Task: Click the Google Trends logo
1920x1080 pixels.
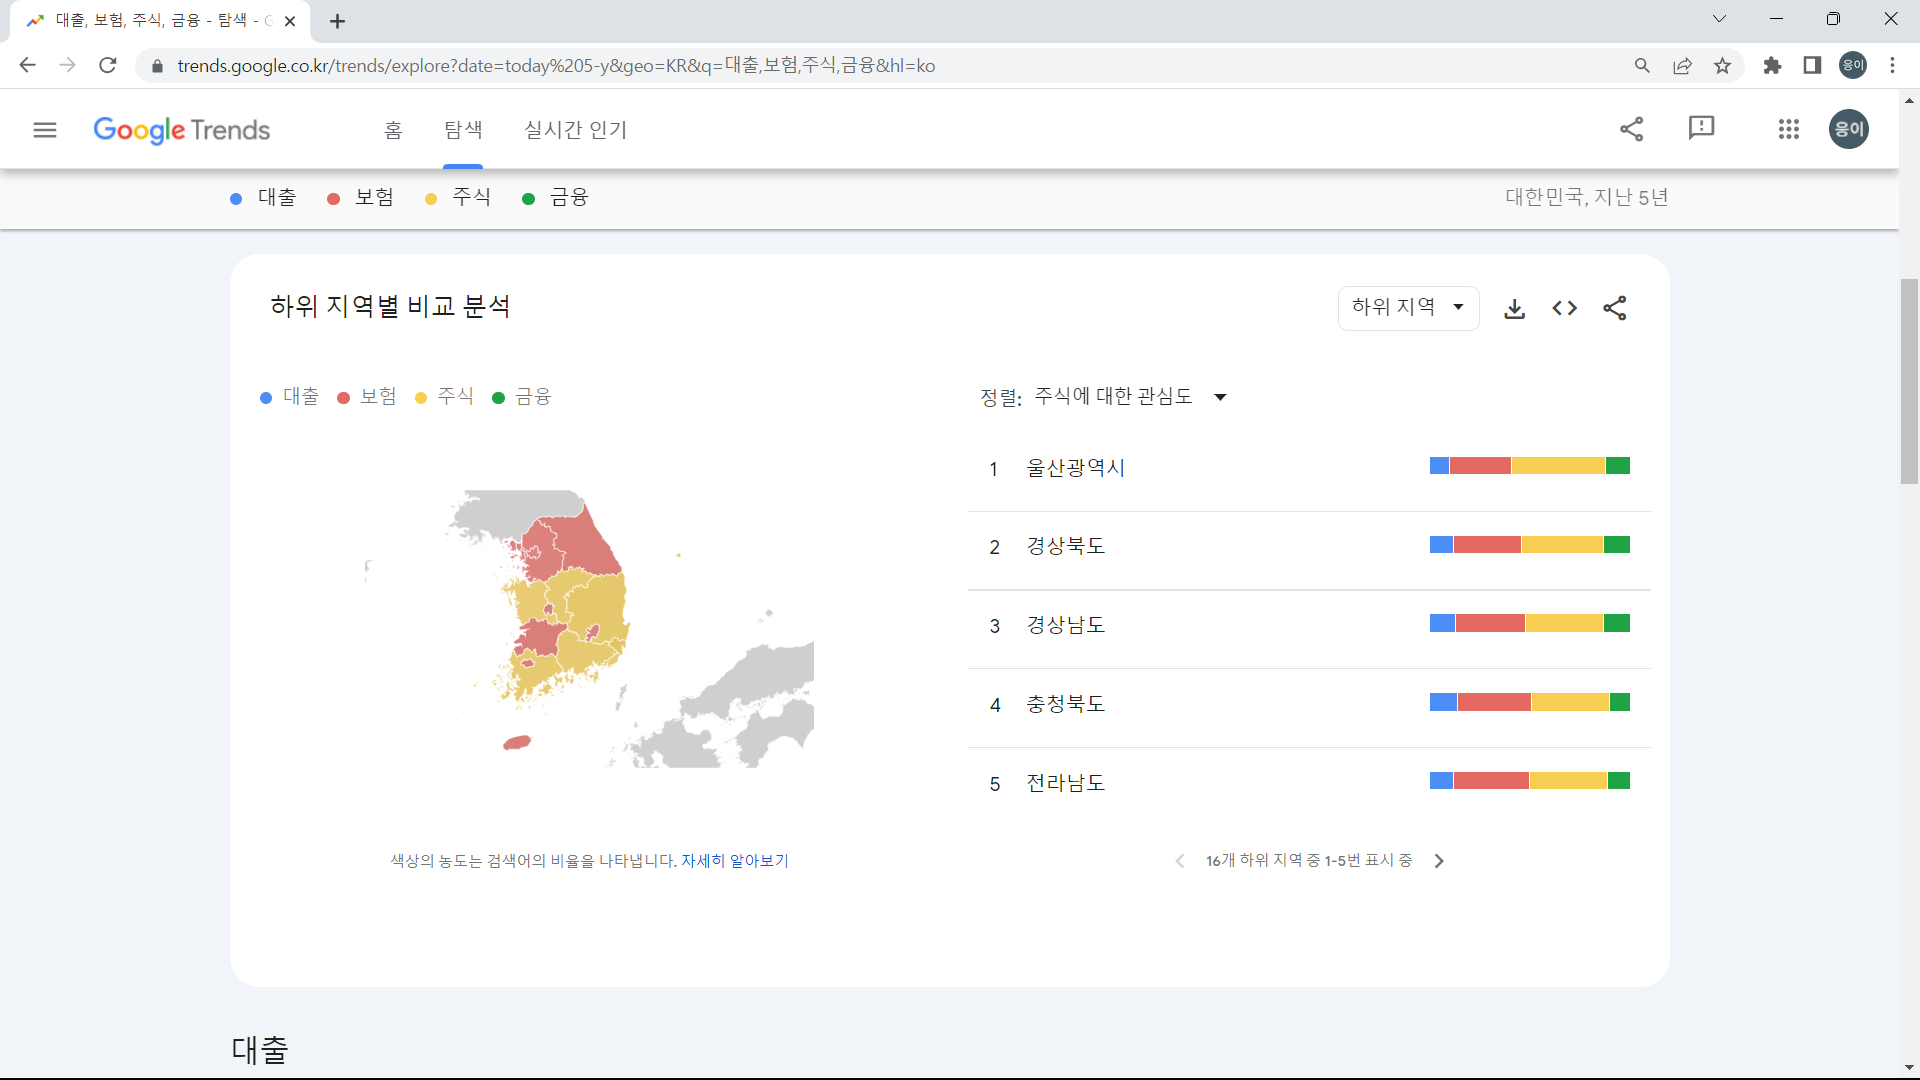Action: coord(181,130)
